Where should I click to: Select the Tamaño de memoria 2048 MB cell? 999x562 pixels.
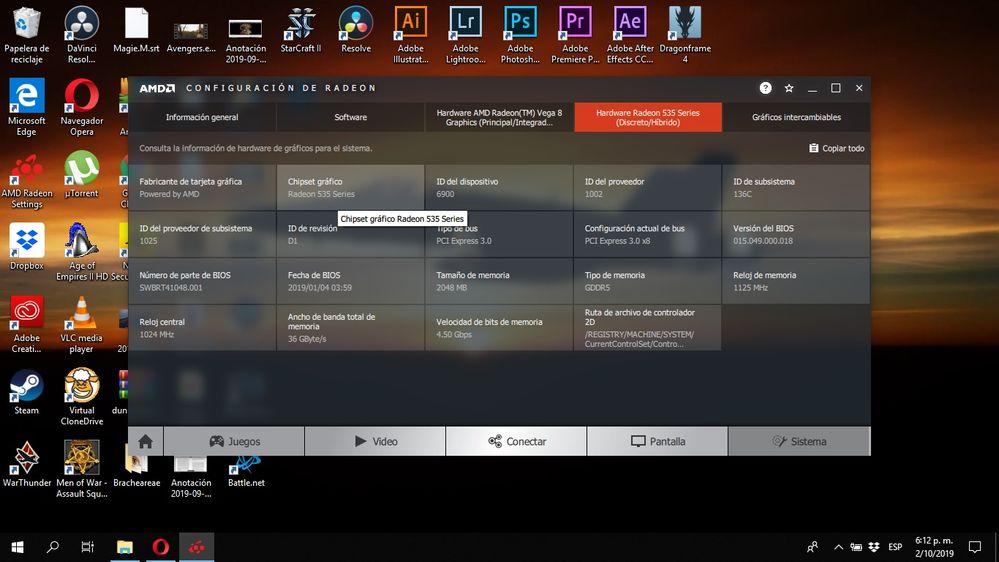click(499, 281)
